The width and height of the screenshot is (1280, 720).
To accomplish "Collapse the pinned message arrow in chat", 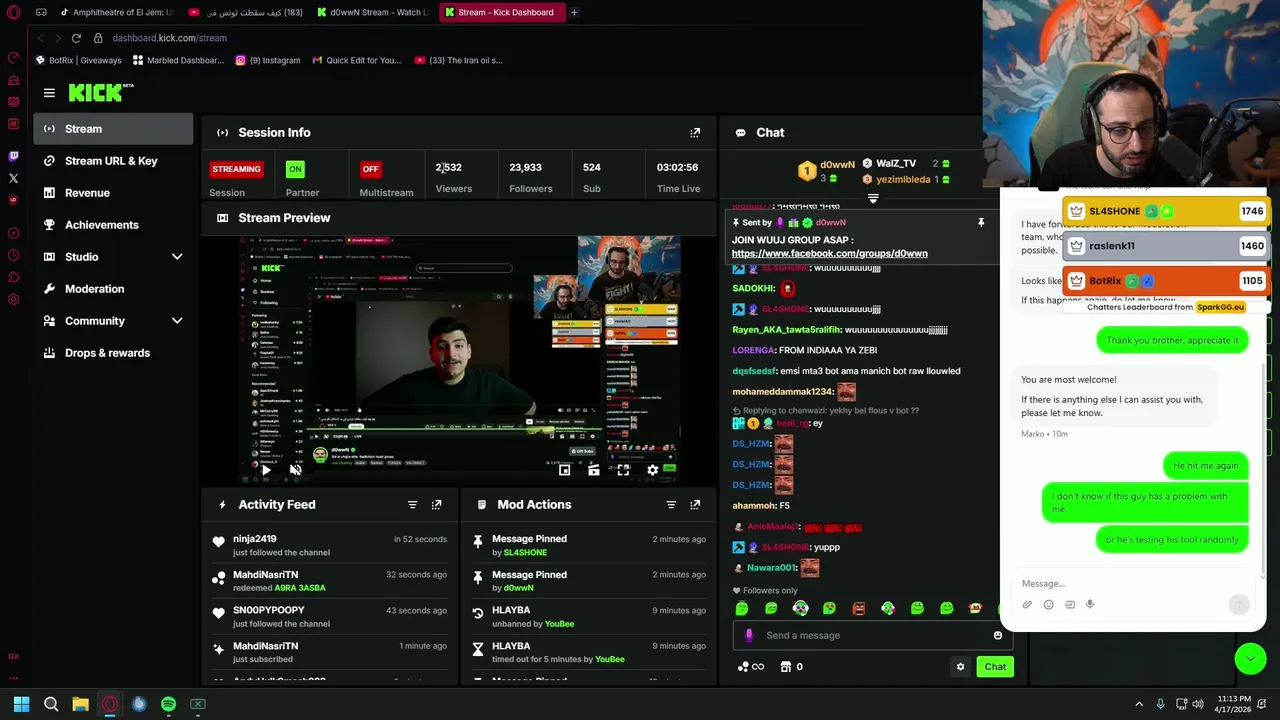I will 873,199.
